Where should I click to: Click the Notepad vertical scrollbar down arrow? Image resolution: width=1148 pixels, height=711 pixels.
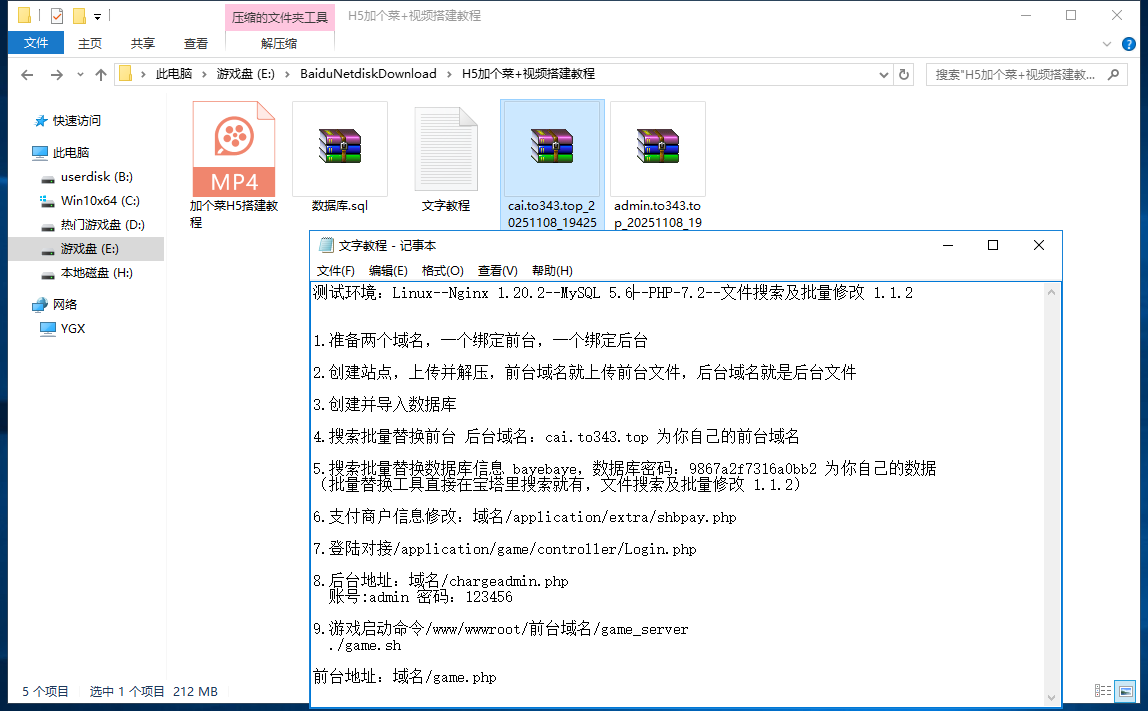pos(1051,697)
